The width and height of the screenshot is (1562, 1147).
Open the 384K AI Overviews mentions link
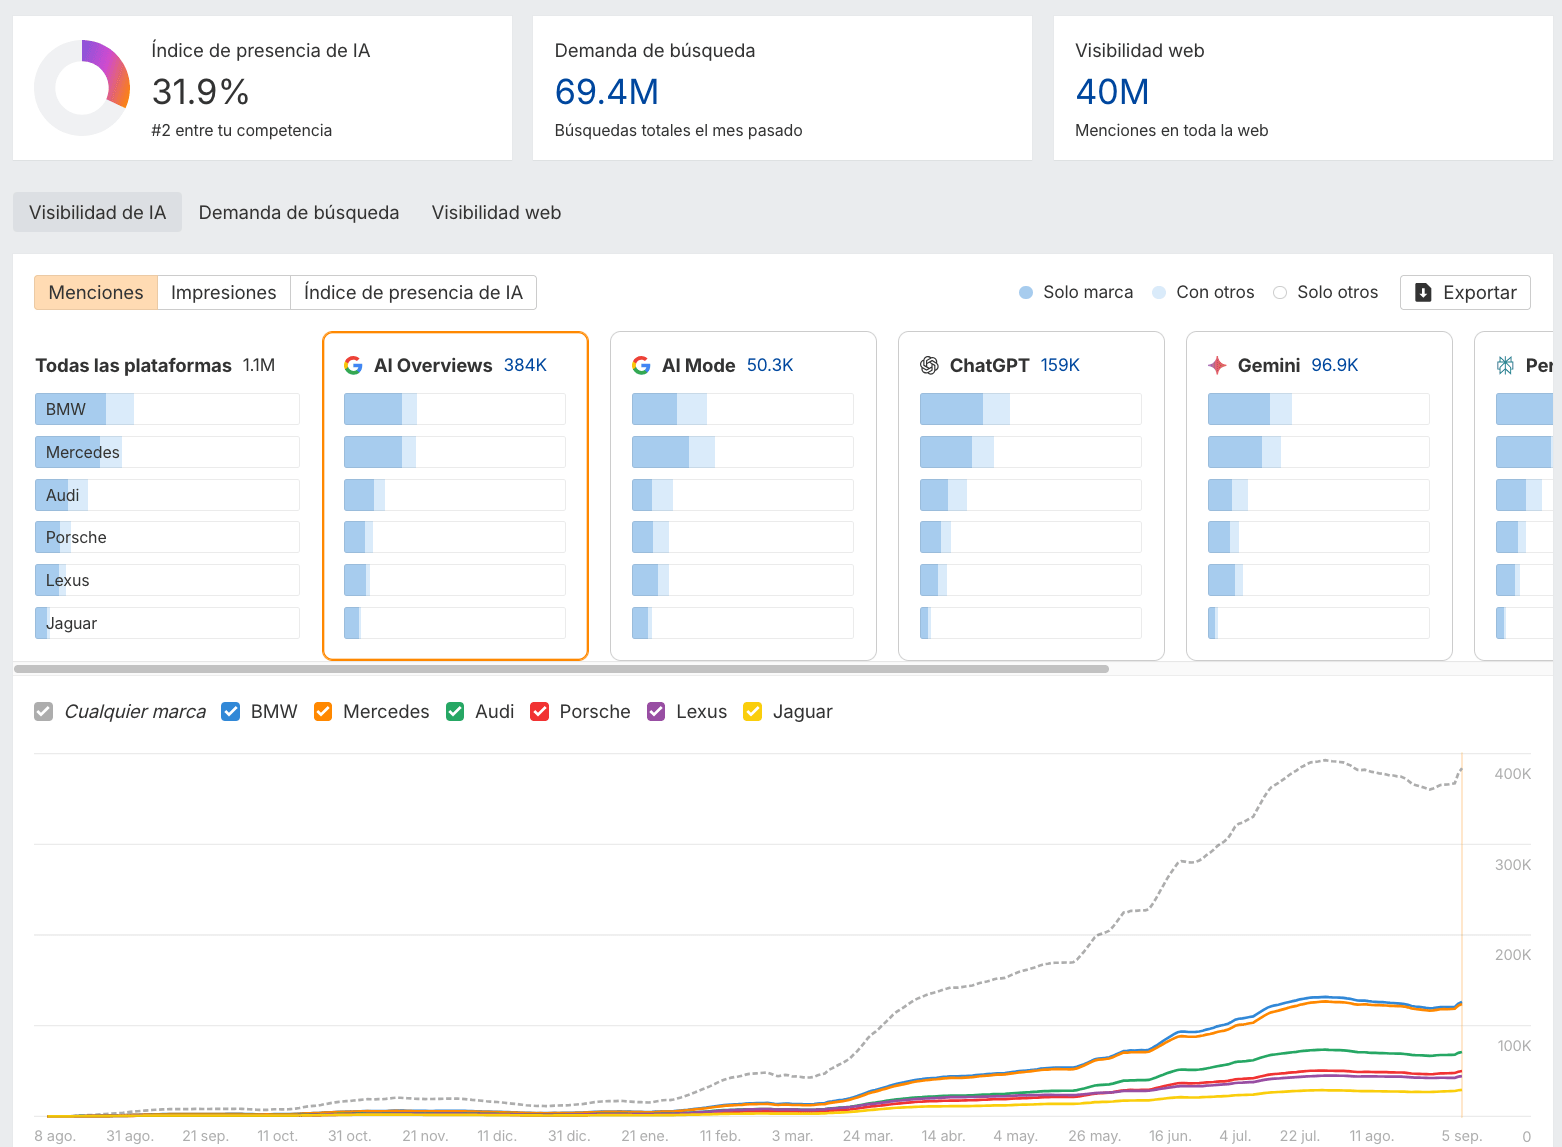click(525, 365)
